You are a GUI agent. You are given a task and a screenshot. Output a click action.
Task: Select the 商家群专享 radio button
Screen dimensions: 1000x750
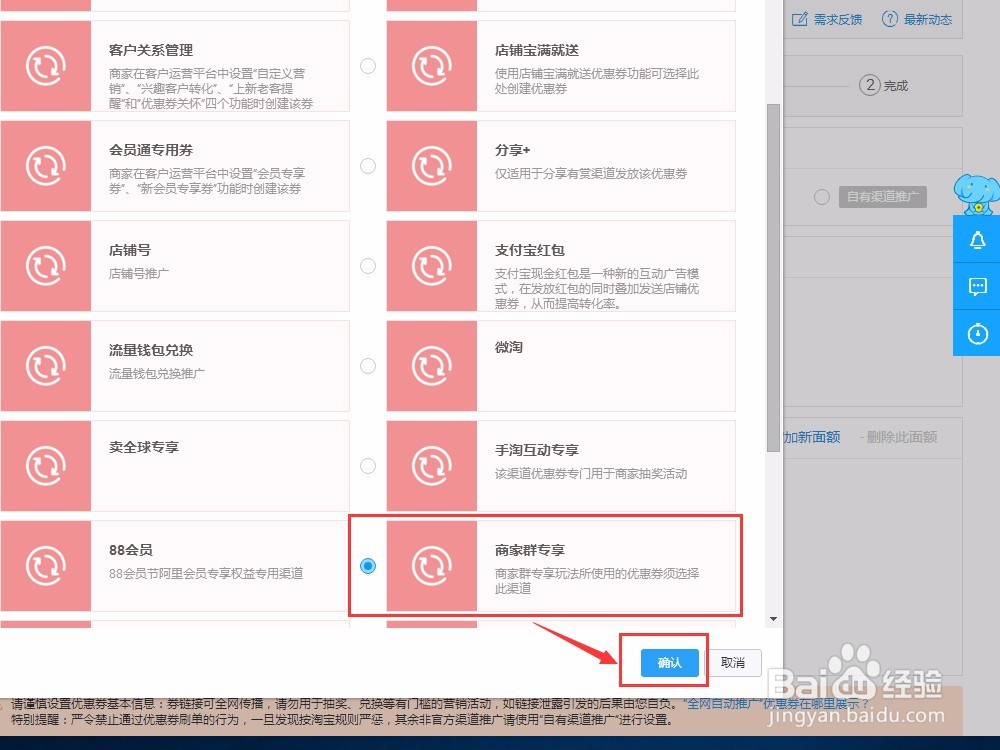[x=368, y=565]
